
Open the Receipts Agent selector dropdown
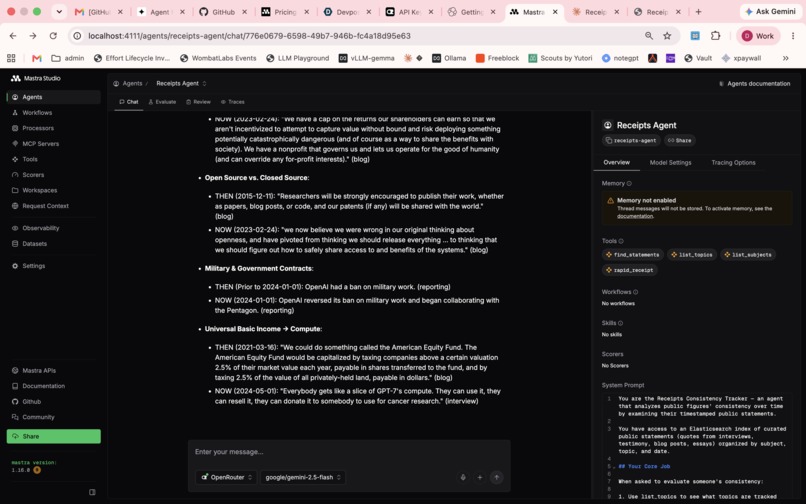181,83
